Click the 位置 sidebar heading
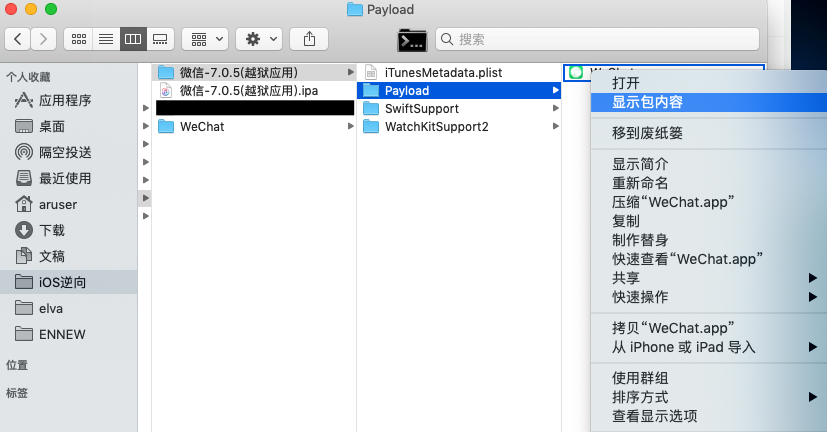This screenshot has height=432, width=827. click(17, 365)
